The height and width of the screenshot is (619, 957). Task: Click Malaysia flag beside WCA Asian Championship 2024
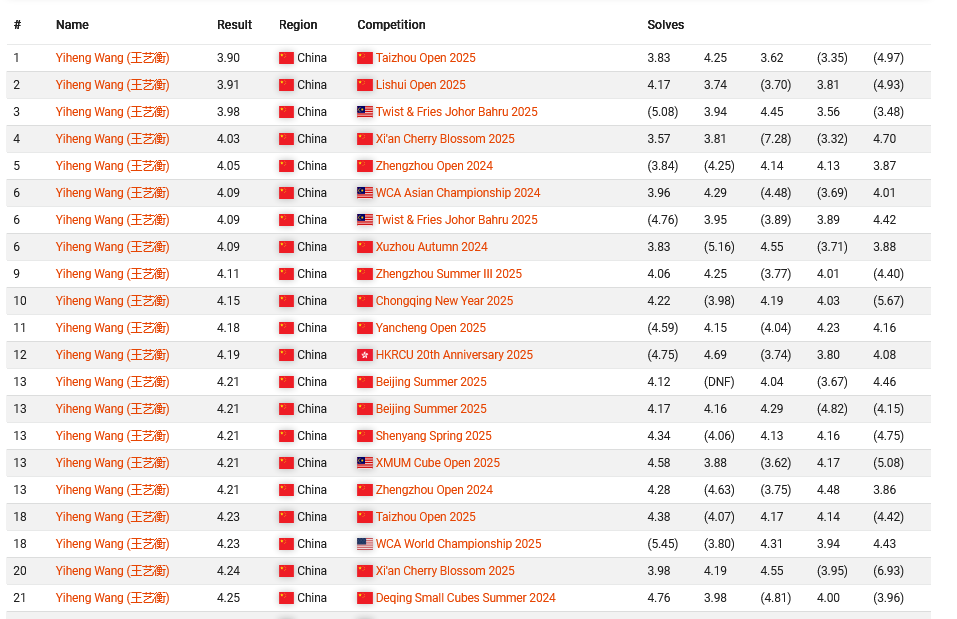(365, 193)
